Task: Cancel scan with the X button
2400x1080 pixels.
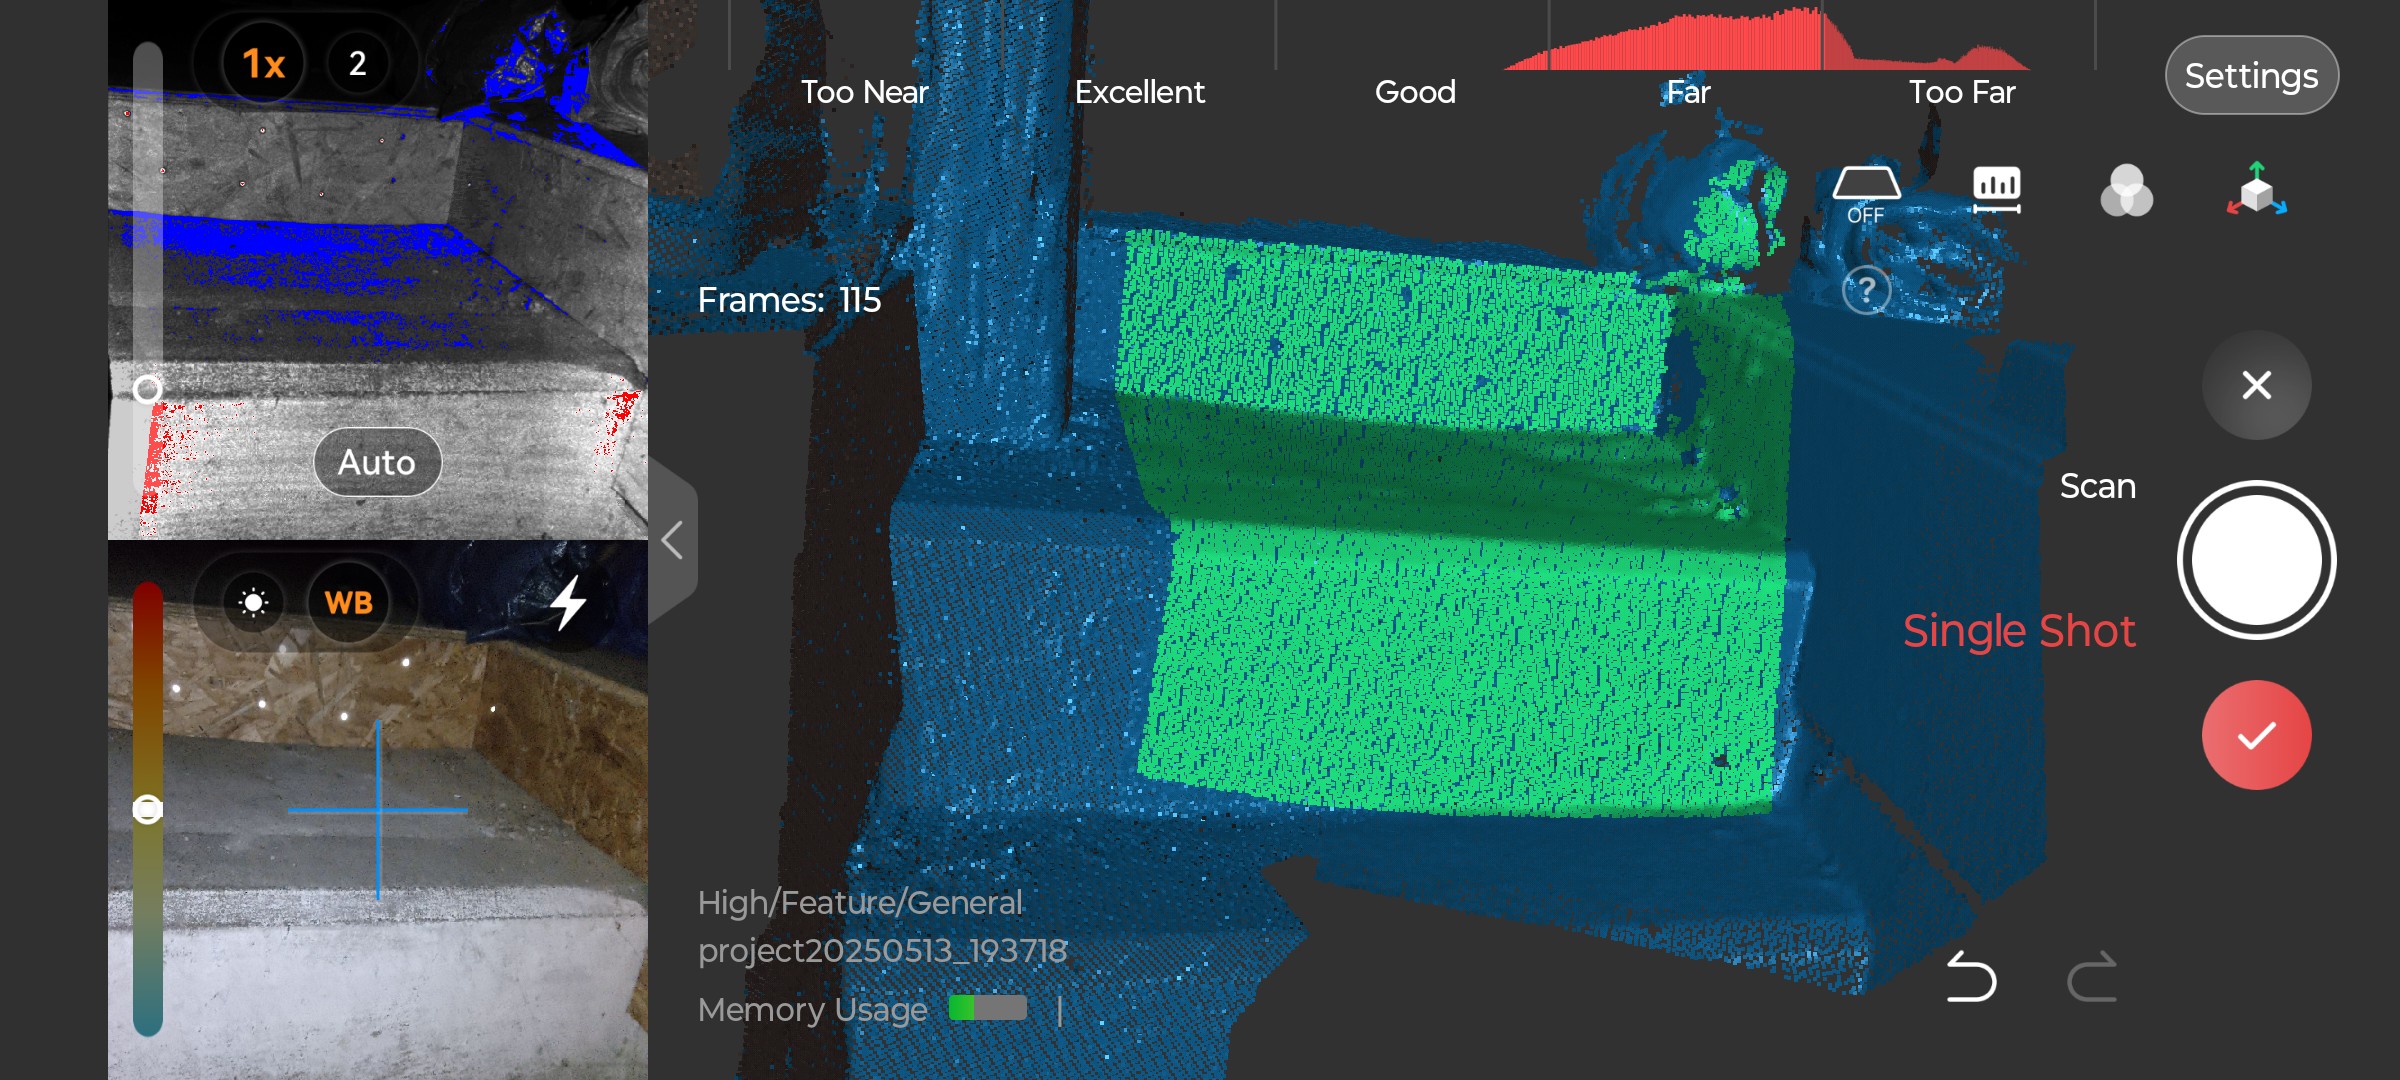Action: click(2256, 385)
